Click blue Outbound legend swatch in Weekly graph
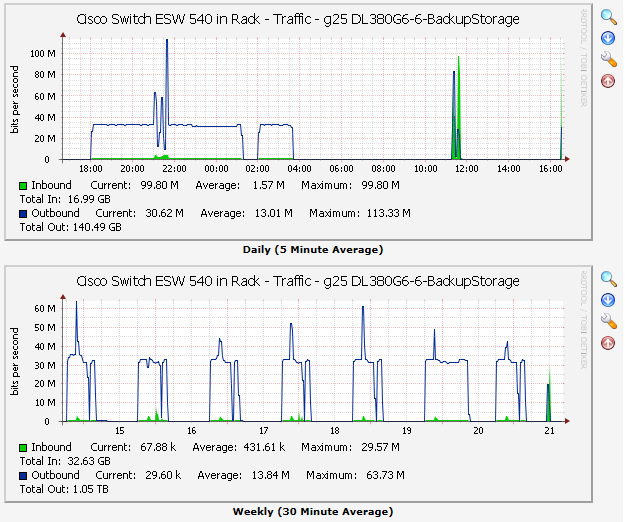Image resolution: width=625 pixels, height=522 pixels. click(x=23, y=476)
